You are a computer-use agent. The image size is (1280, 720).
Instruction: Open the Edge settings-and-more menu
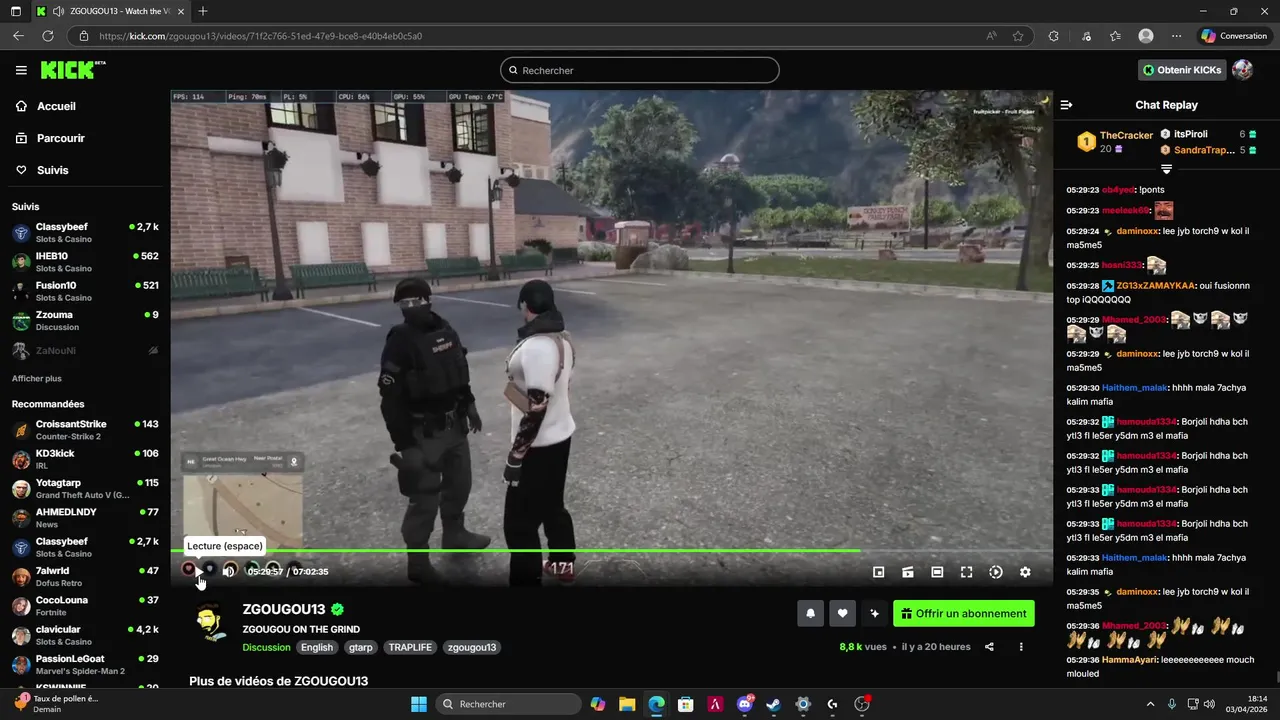(1176, 36)
